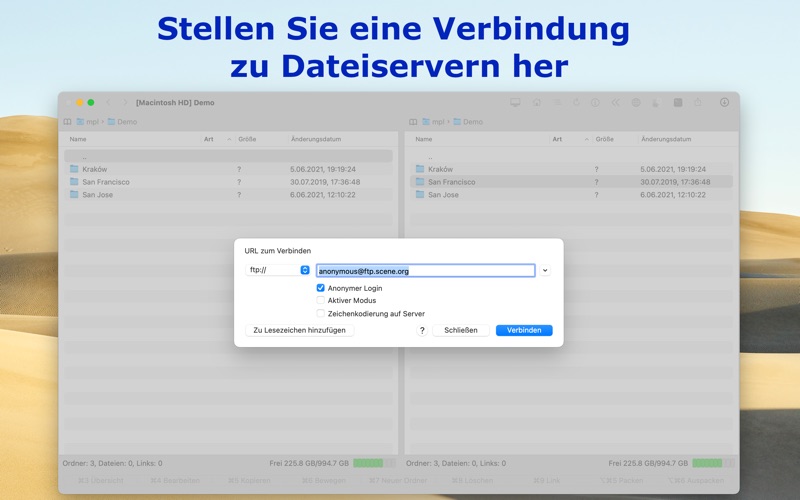The width and height of the screenshot is (800, 500).
Task: Expand the URL history chevron dropdown
Action: [545, 270]
